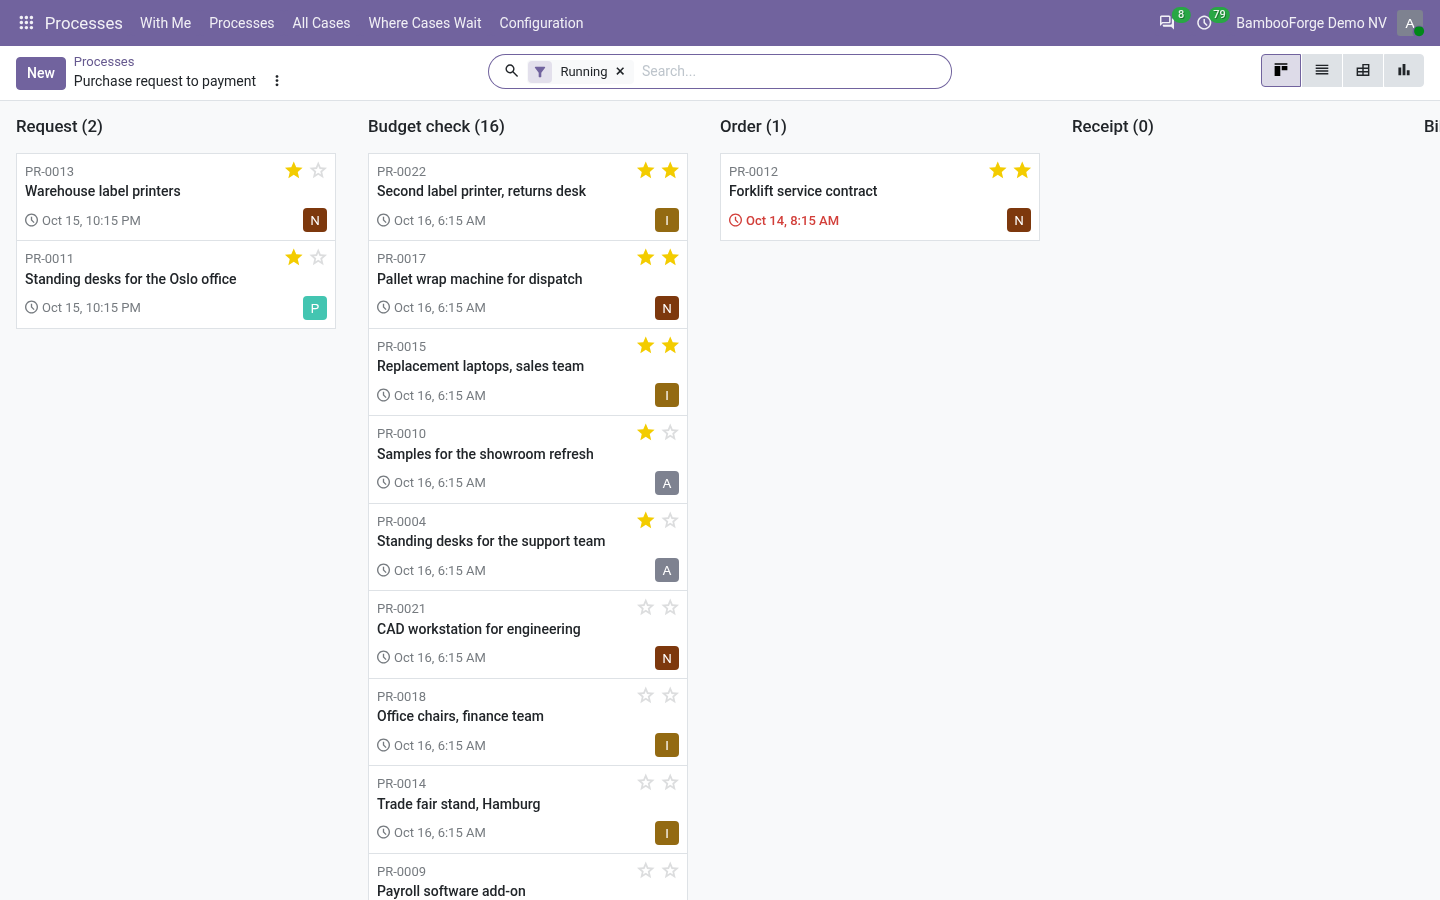Switch to graph view
Viewport: 1440px width, 900px height.
pyautogui.click(x=1404, y=70)
